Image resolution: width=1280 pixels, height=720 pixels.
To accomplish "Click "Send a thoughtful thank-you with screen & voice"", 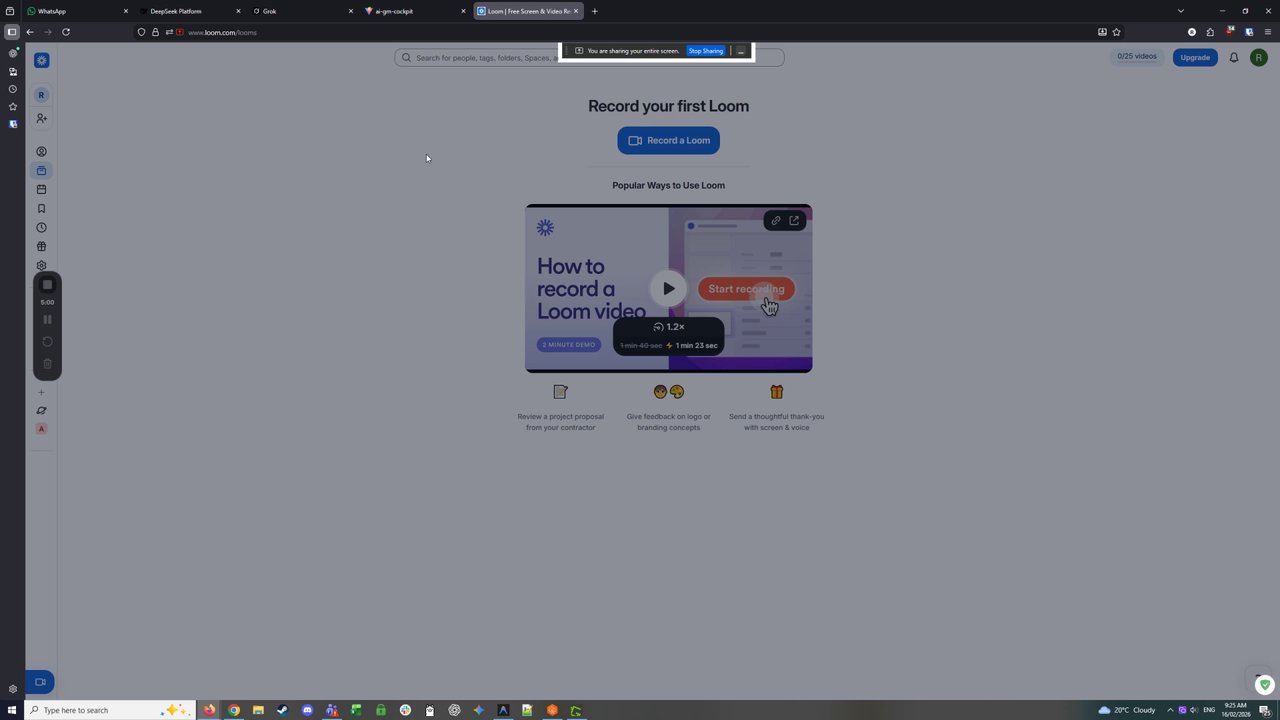I will (776, 422).
